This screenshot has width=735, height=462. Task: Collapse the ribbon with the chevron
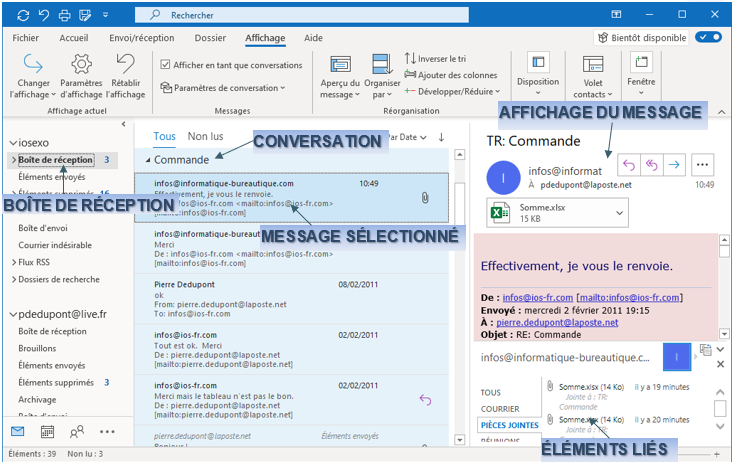pos(721,112)
